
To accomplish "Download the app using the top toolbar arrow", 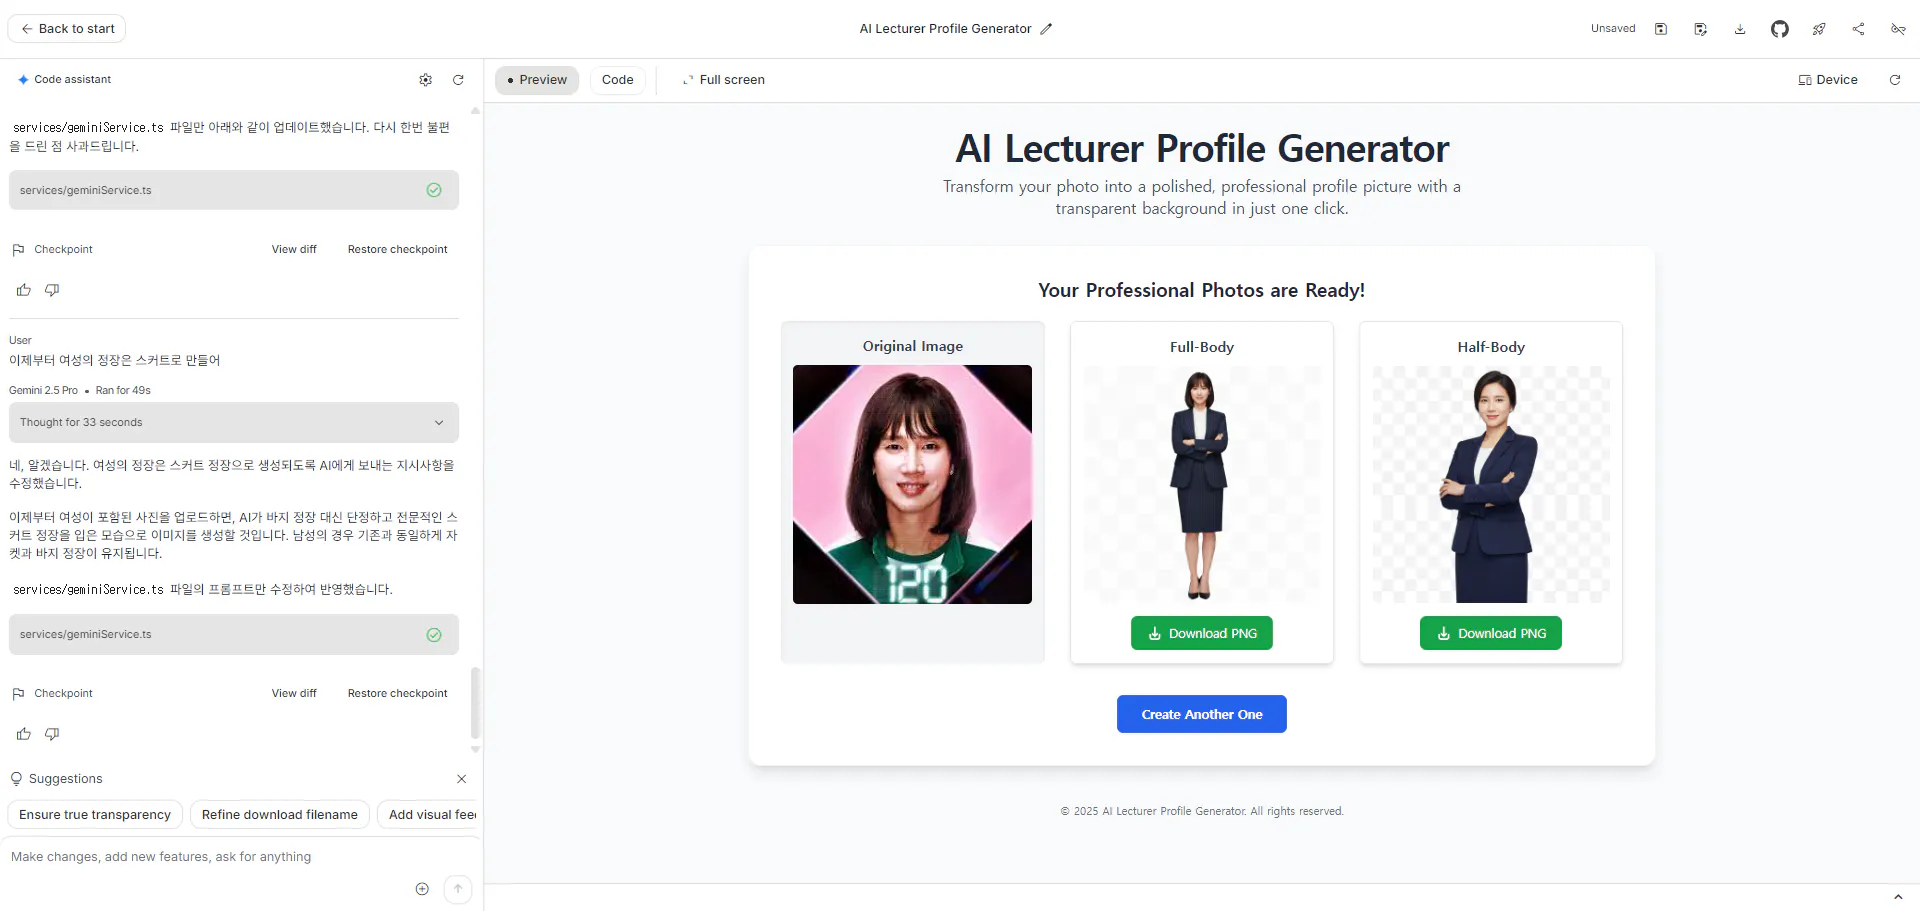I will (1740, 29).
